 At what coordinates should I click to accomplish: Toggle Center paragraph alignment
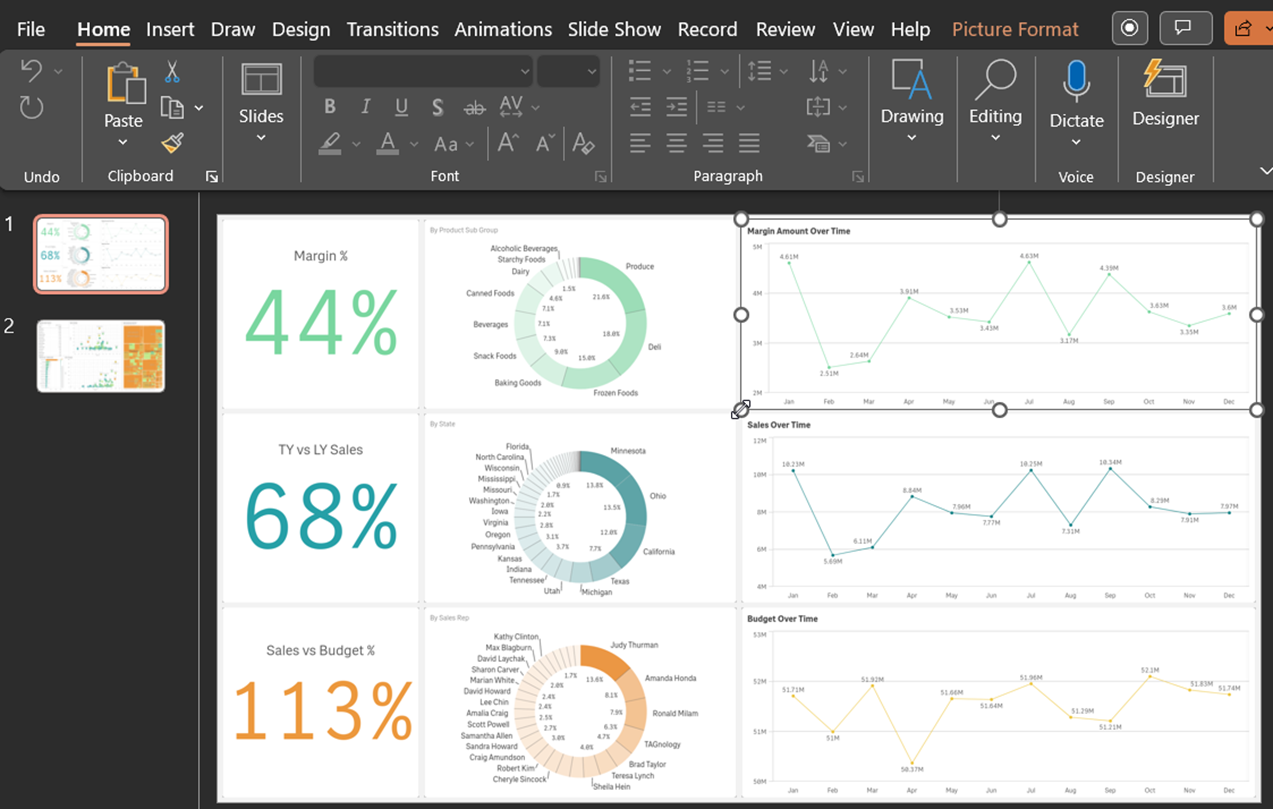677,144
